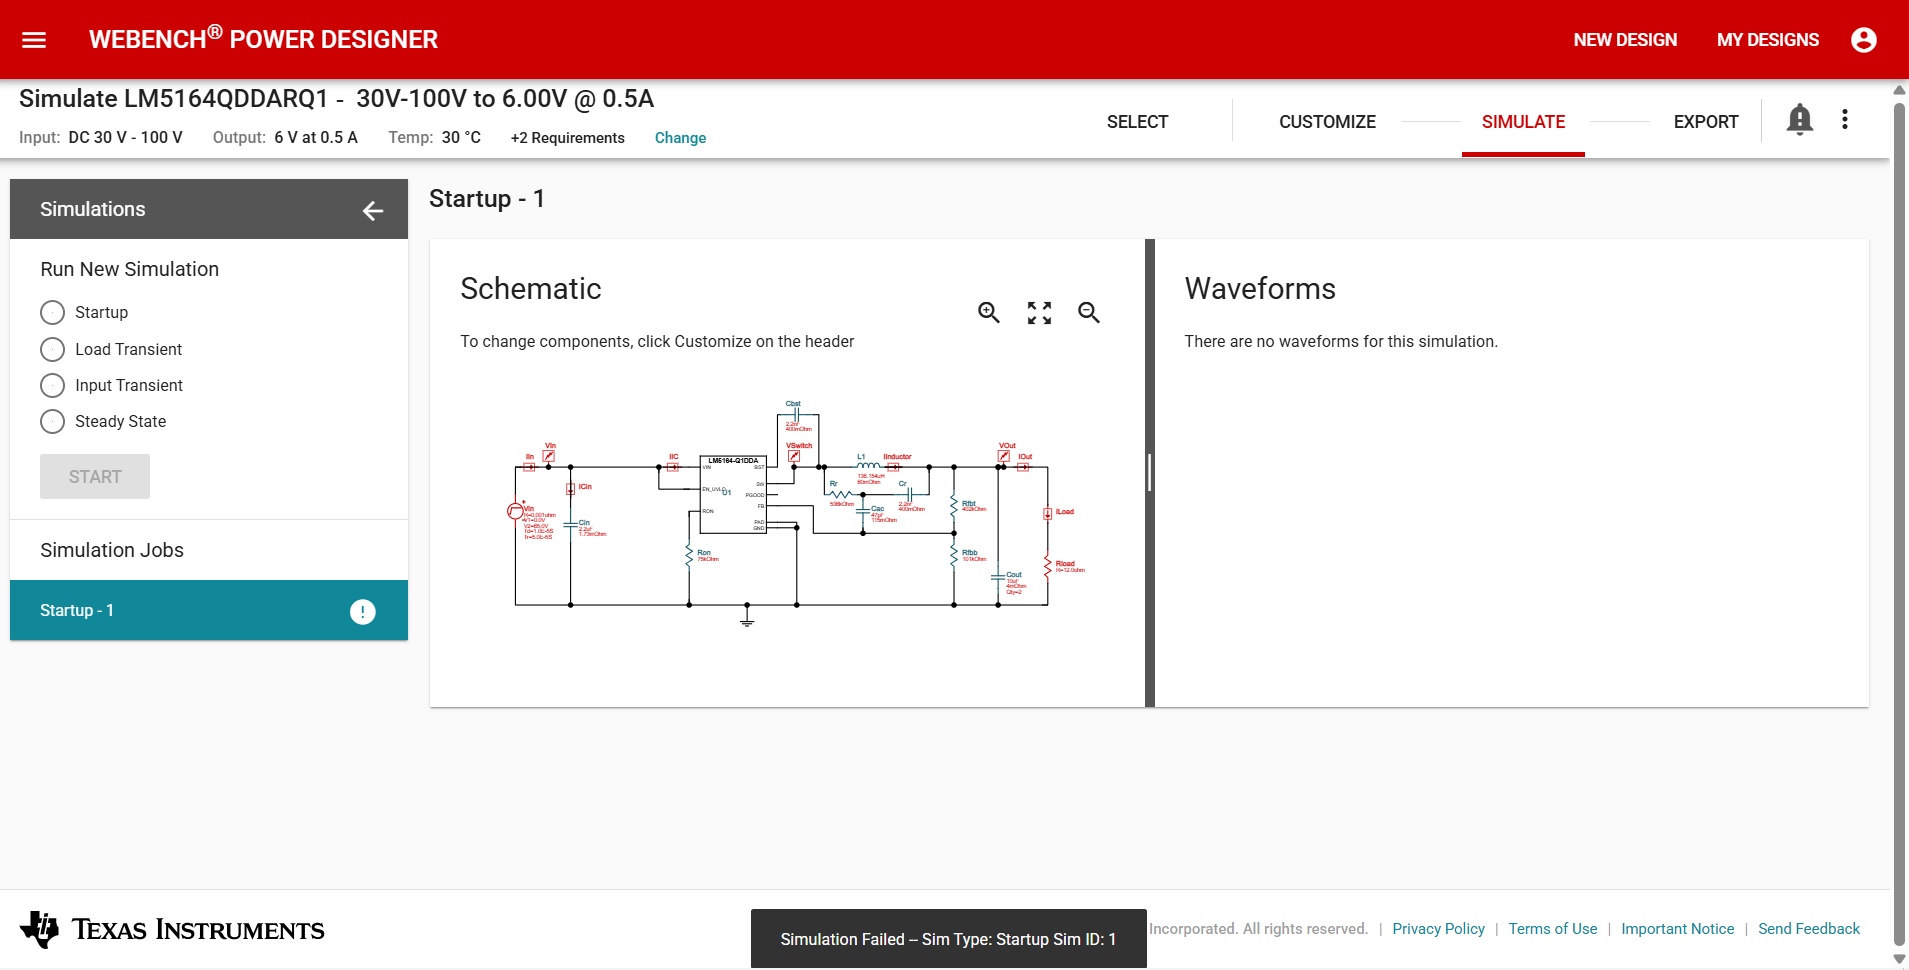Zoom in on the schematic
The width and height of the screenshot is (1909, 970).
click(x=989, y=313)
